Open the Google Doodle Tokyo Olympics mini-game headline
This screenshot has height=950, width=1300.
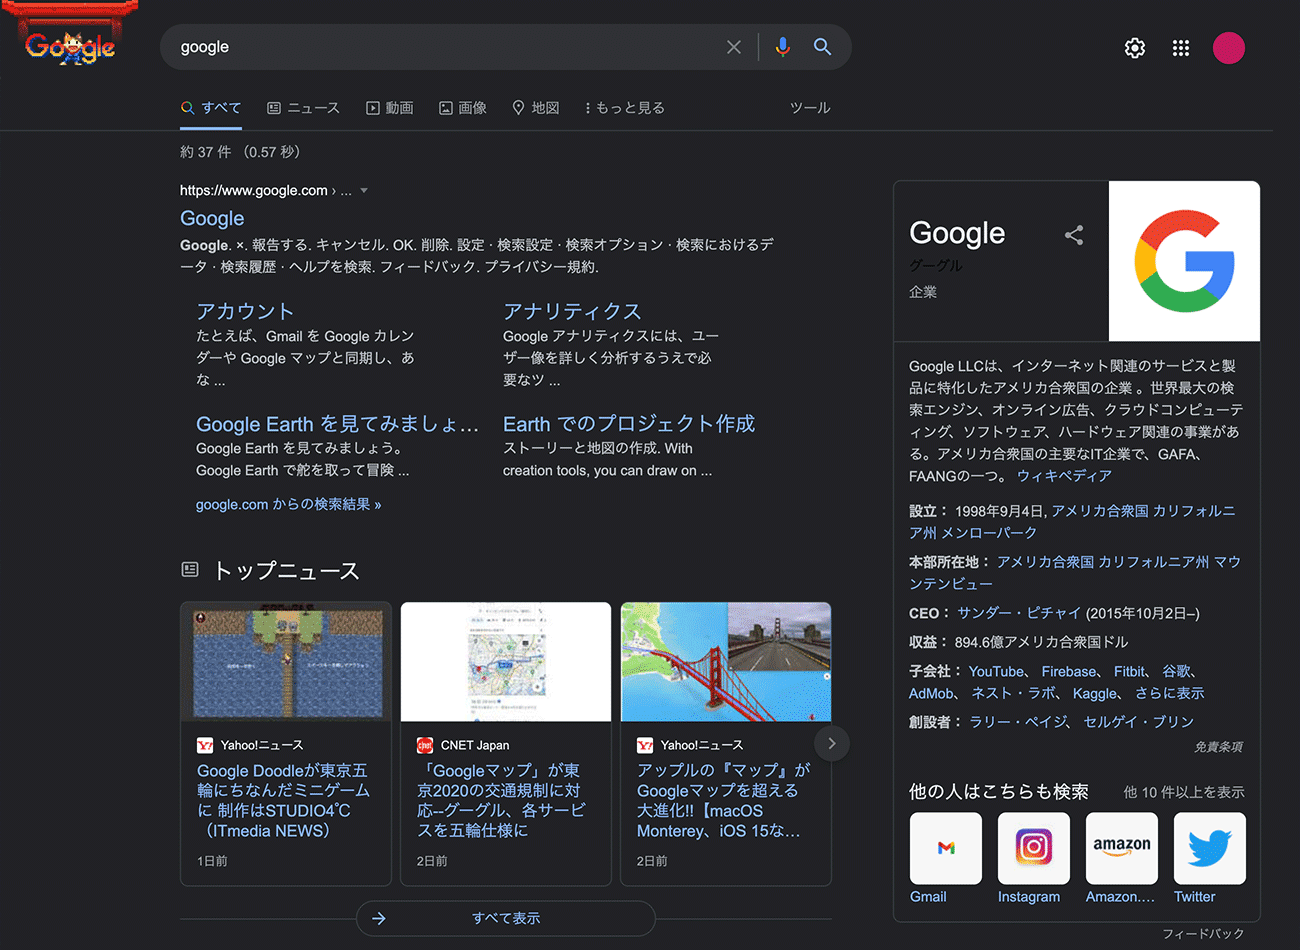[284, 800]
